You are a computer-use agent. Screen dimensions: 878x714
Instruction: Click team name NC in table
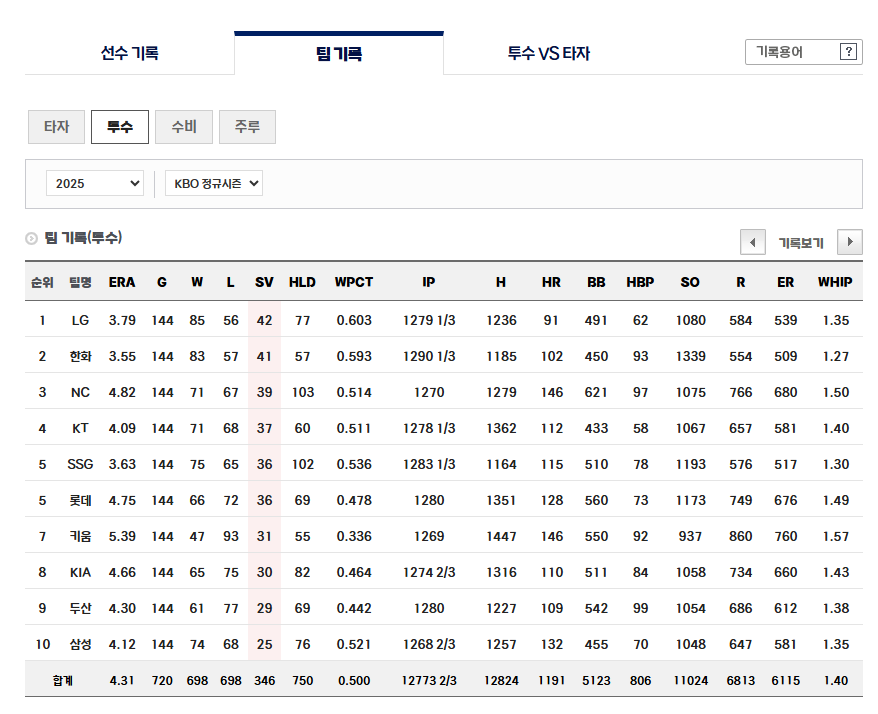click(80, 393)
